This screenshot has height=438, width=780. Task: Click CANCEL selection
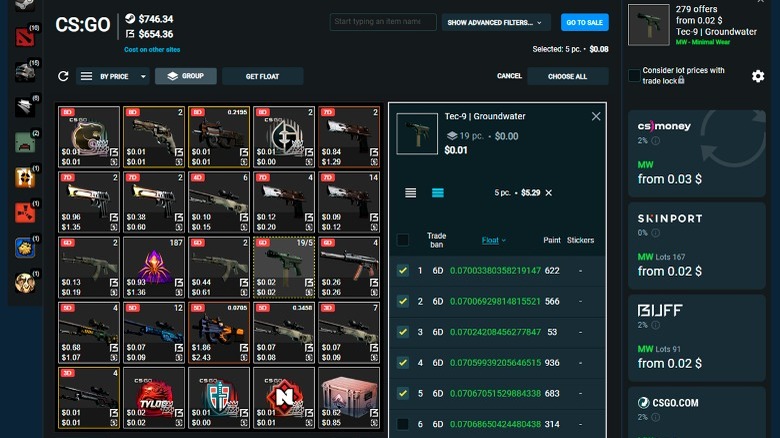tap(509, 76)
